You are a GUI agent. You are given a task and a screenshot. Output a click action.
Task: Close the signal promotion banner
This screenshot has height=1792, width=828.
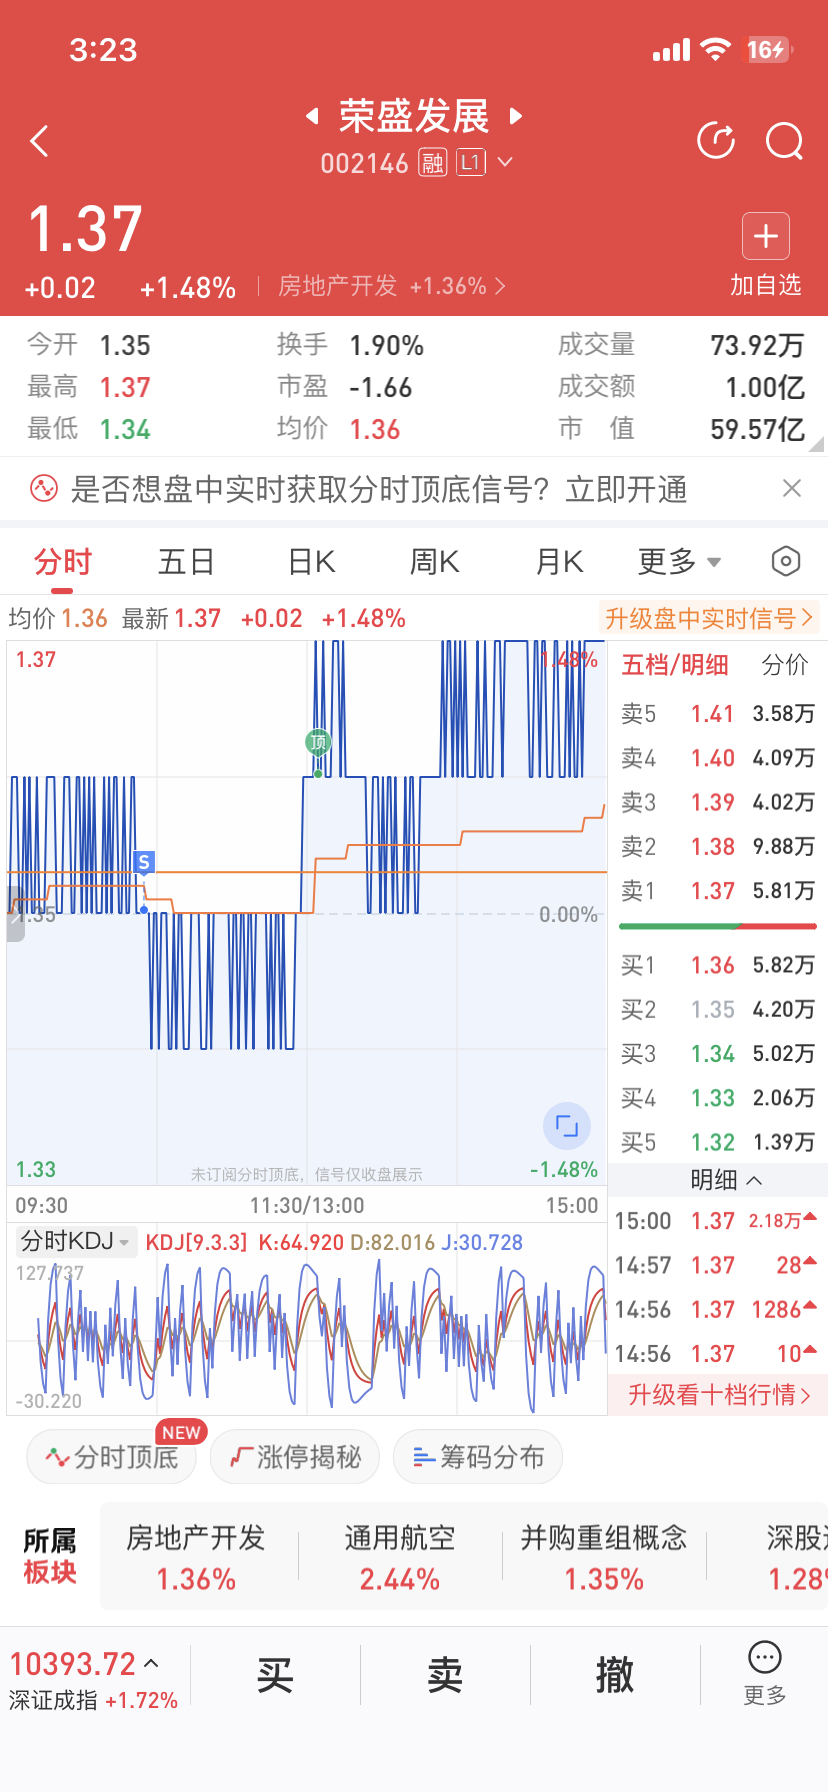792,488
